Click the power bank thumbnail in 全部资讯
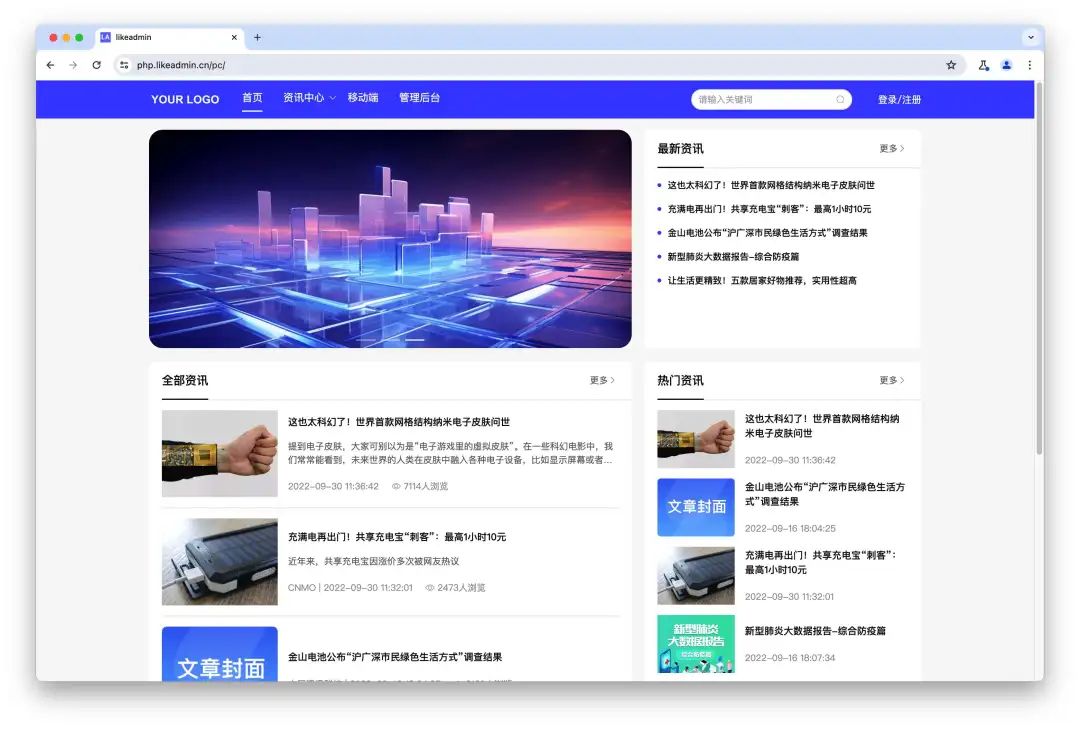 220,562
